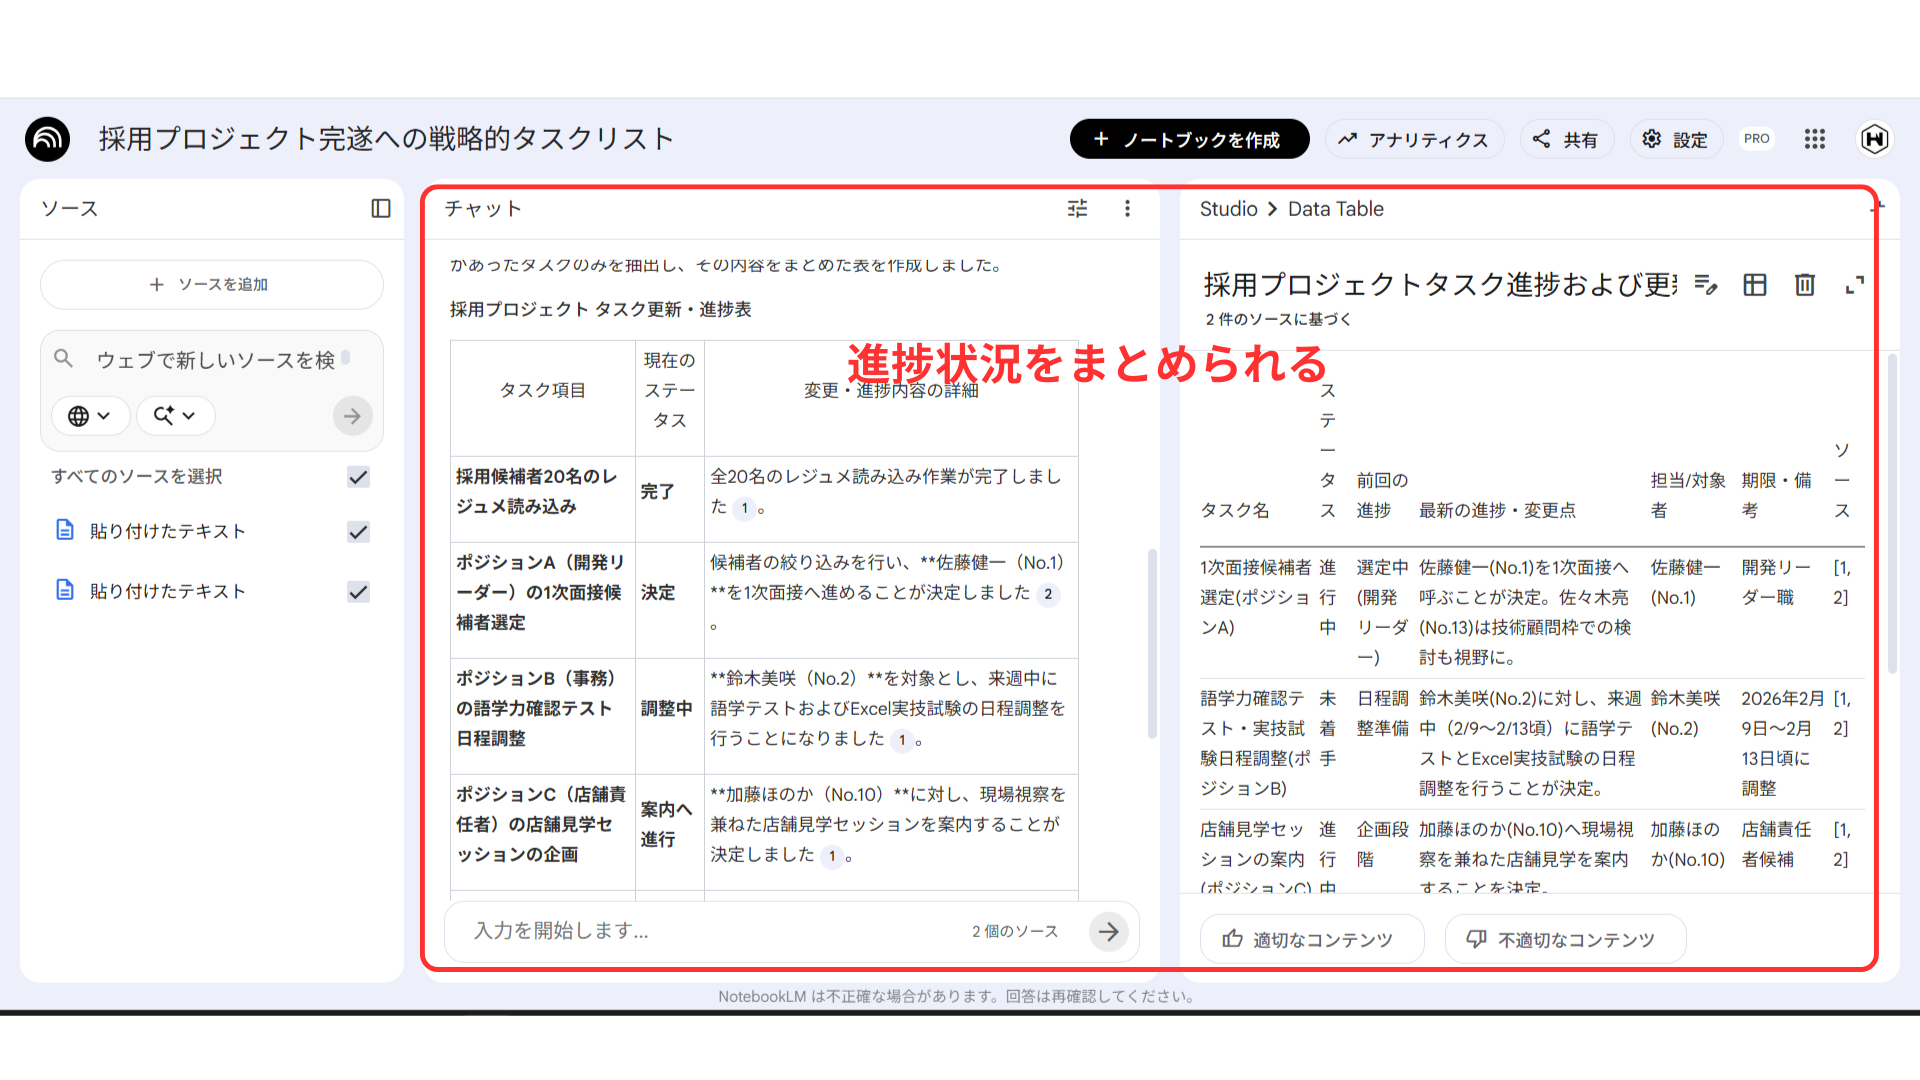Delete the data table with the trash icon
This screenshot has width=1920, height=1080.
1804,286
